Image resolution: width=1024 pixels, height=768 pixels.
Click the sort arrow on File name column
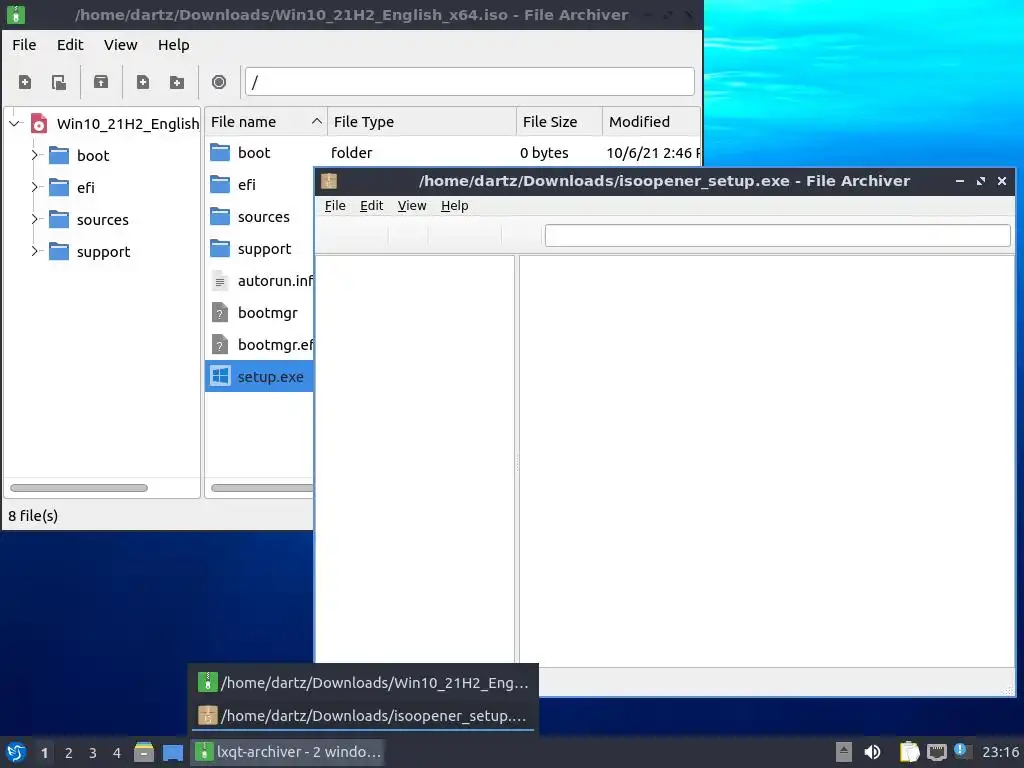click(317, 121)
